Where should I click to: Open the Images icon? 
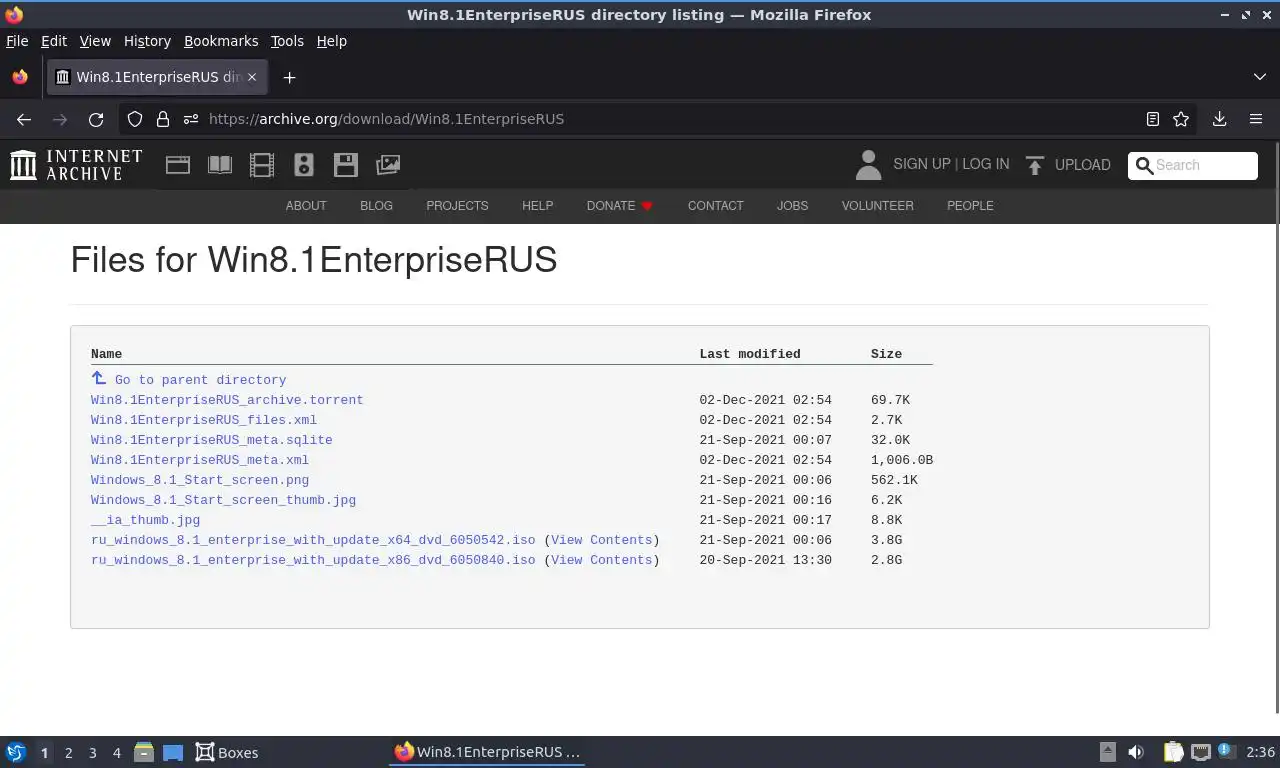pos(388,165)
